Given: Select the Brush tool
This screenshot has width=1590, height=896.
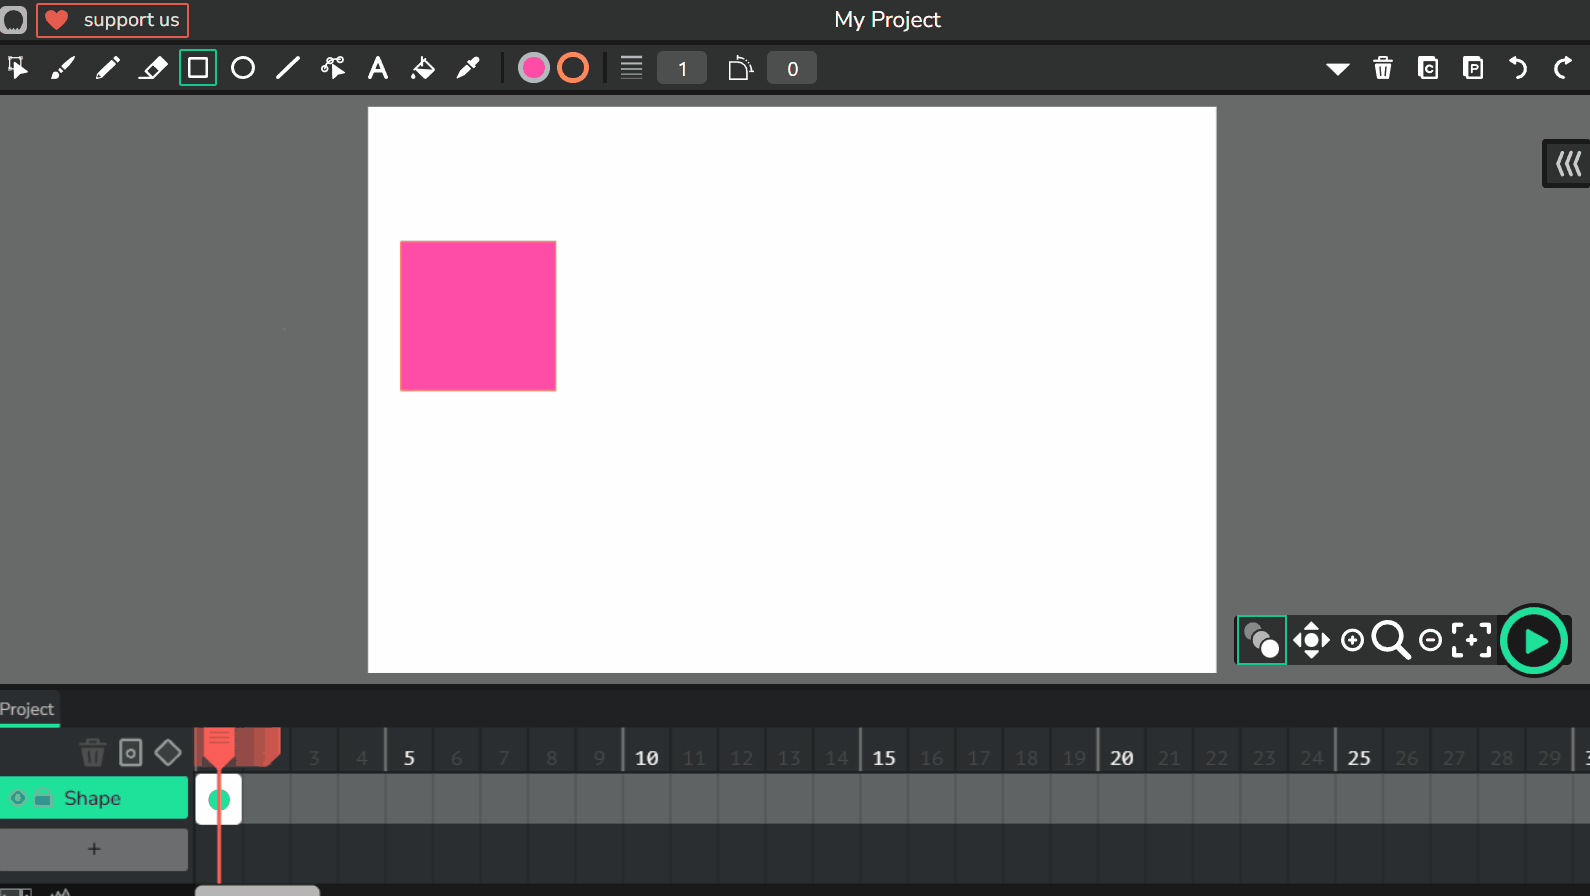Looking at the screenshot, I should tap(63, 68).
